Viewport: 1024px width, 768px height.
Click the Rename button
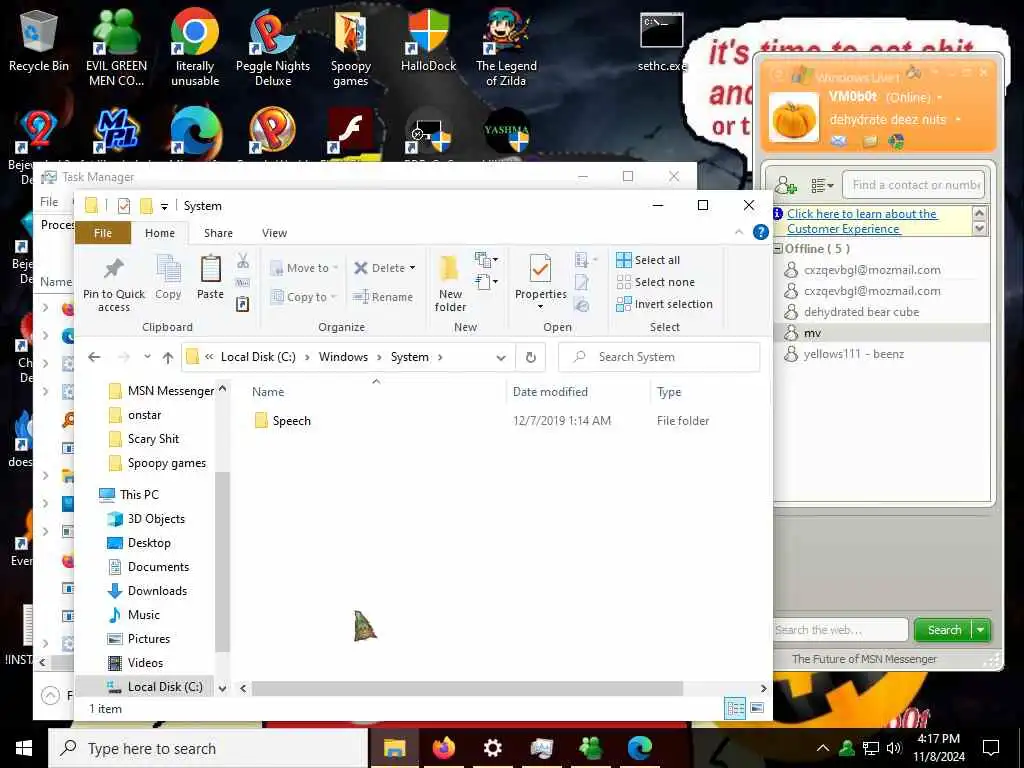(383, 296)
